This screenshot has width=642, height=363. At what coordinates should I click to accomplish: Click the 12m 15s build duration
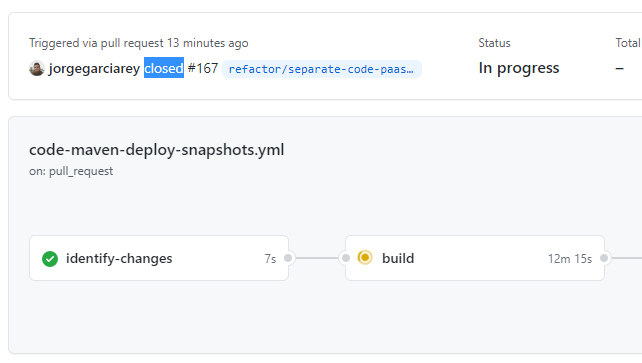pyautogui.click(x=570, y=259)
